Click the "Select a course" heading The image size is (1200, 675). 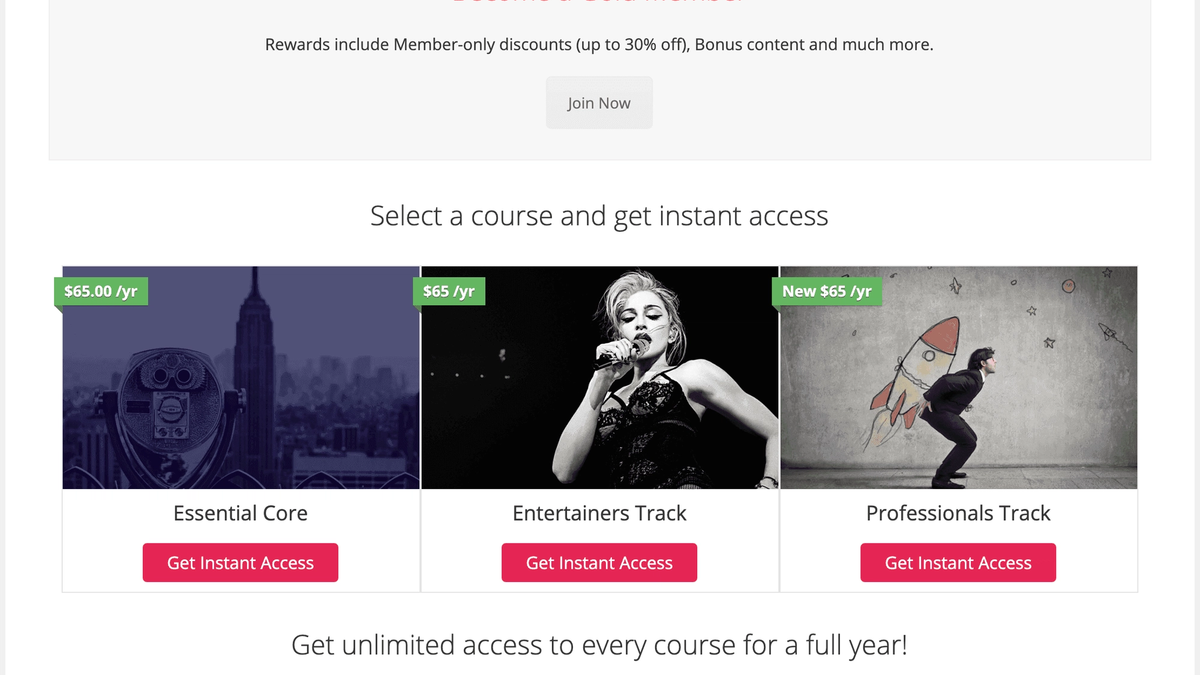point(599,215)
